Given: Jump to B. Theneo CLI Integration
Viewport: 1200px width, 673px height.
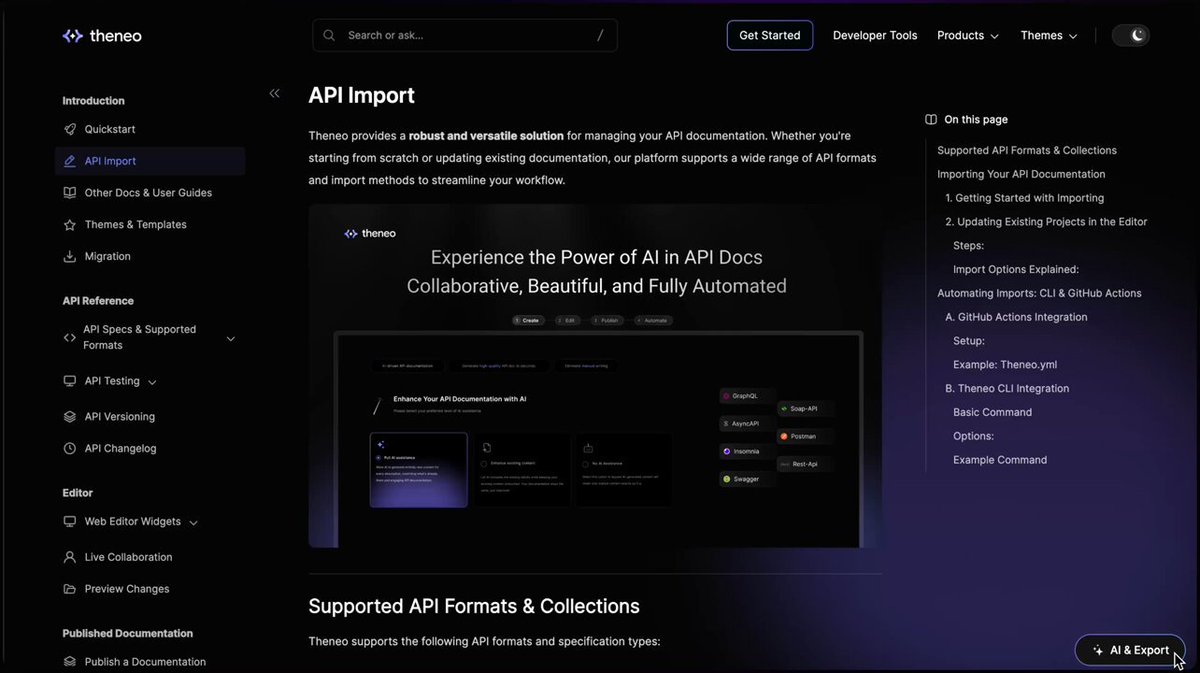Looking at the screenshot, I should point(1007,389).
